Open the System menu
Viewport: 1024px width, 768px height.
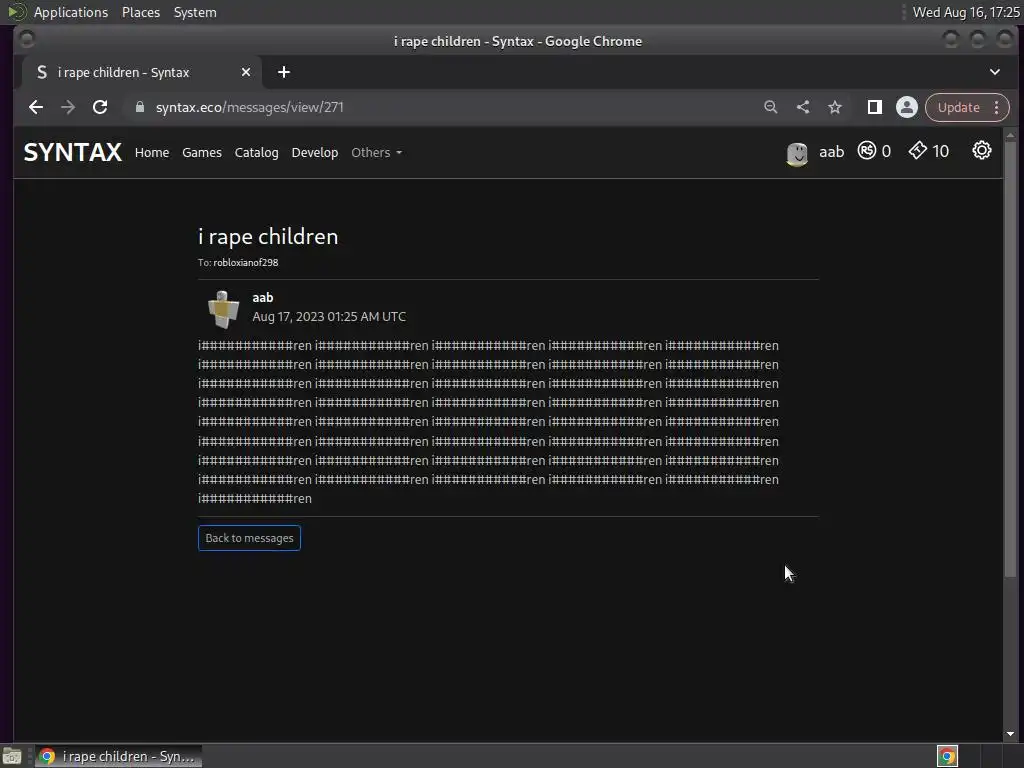pos(195,12)
